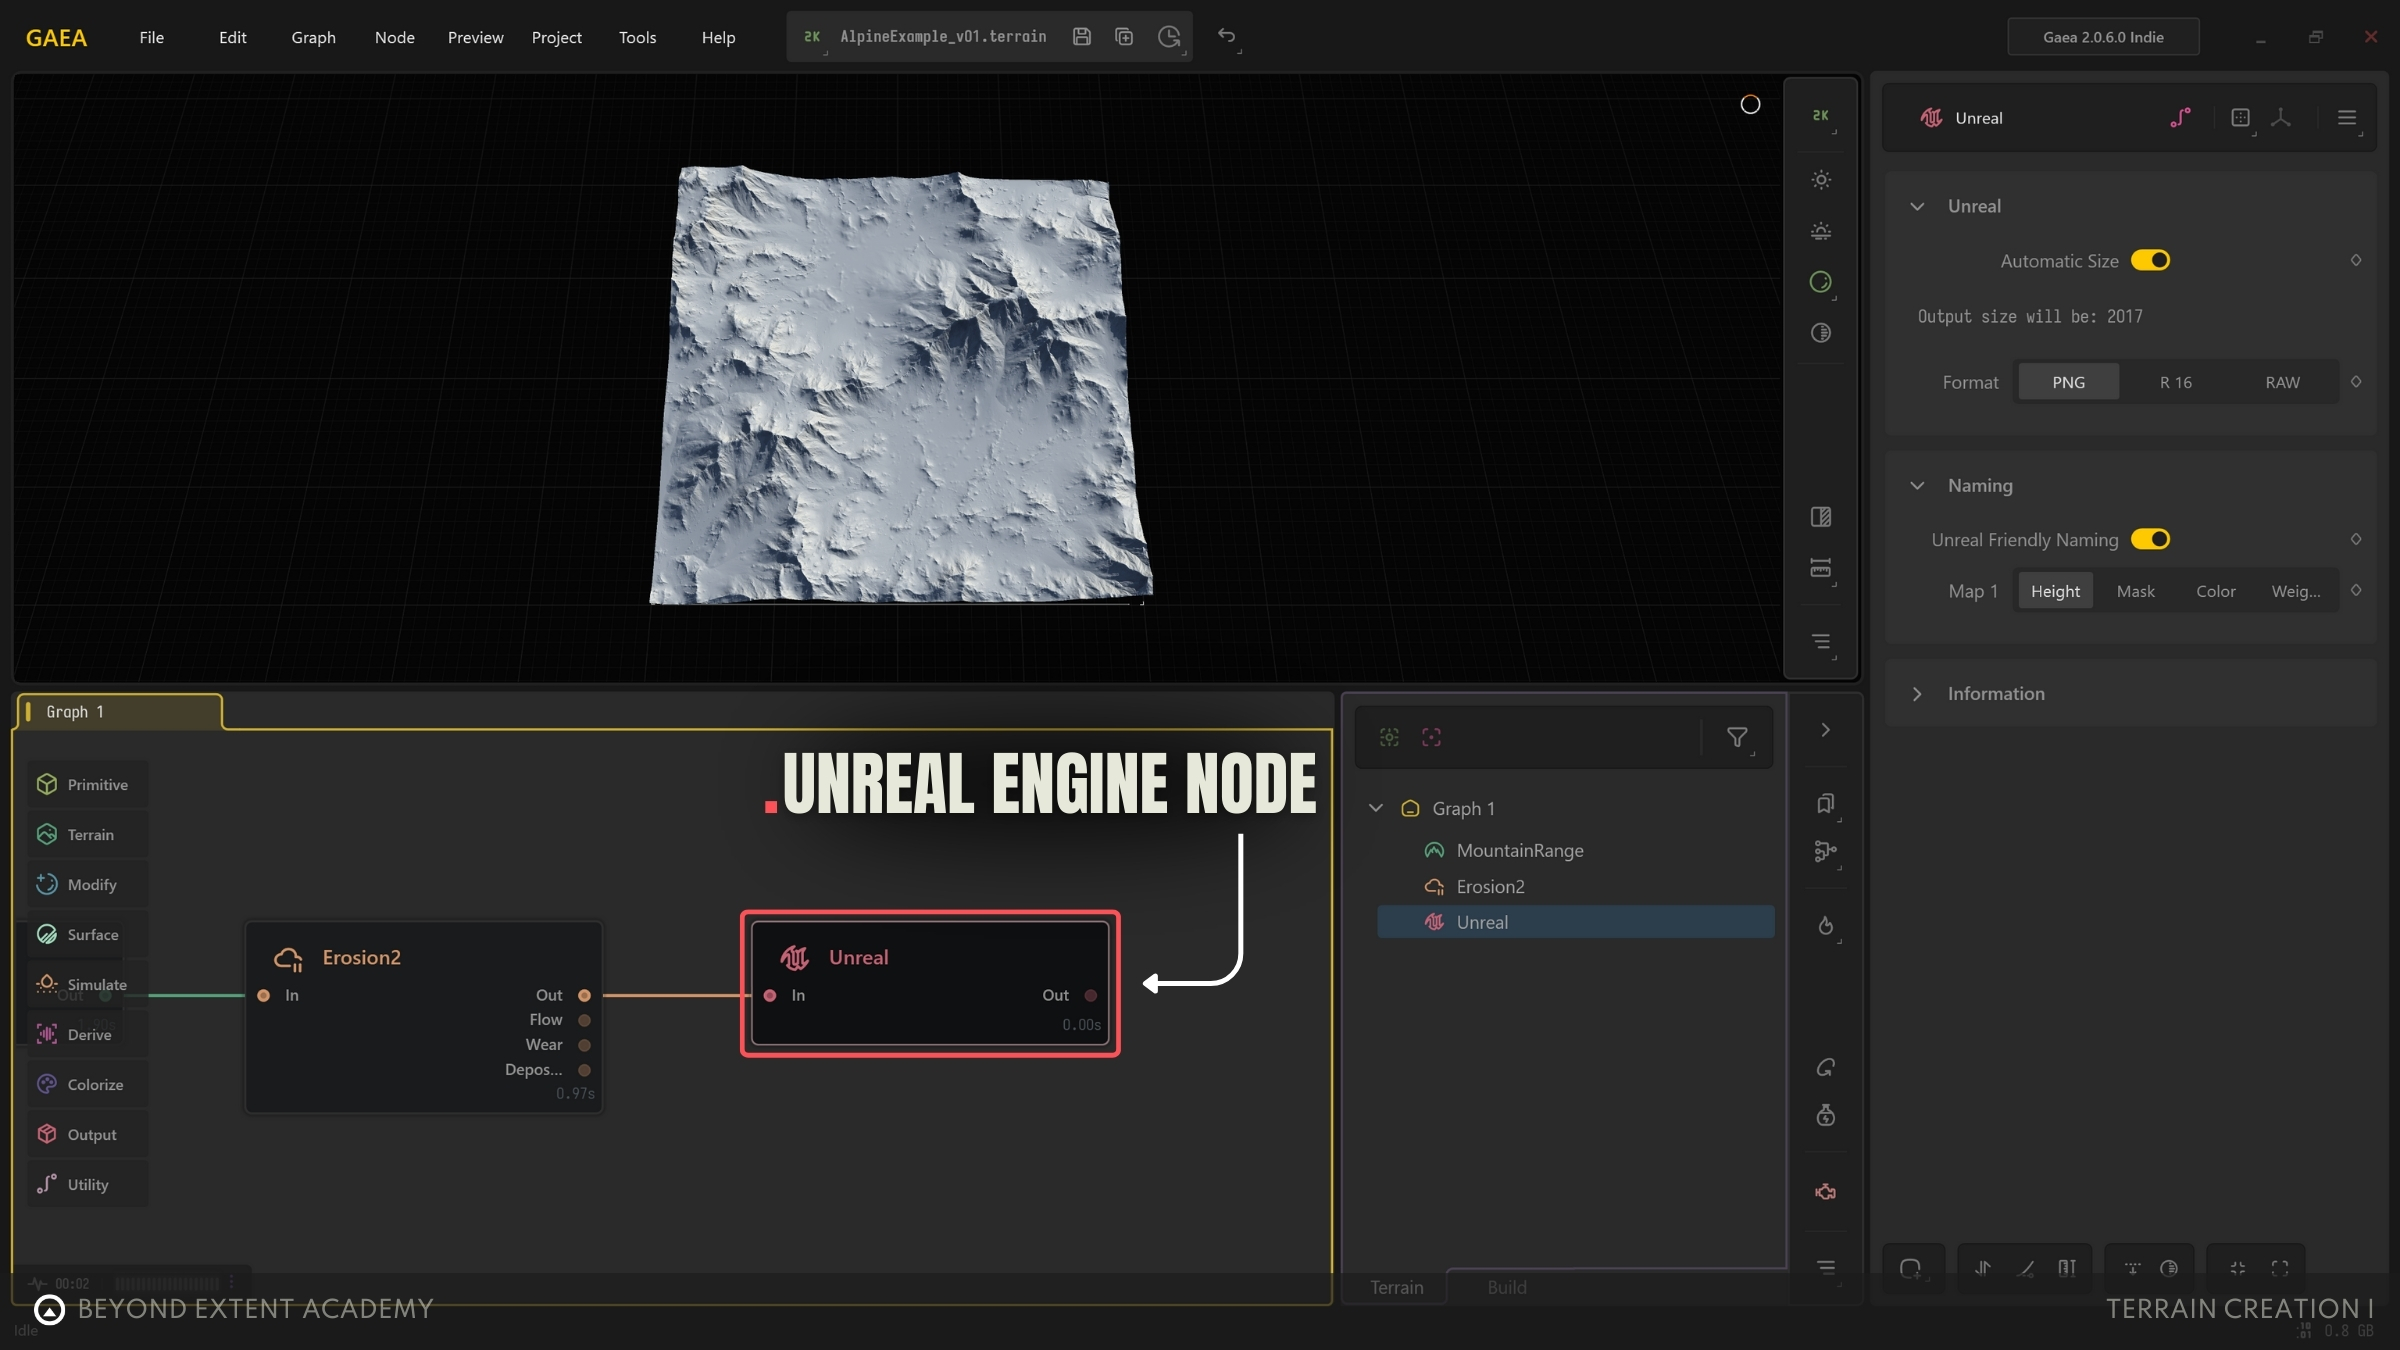Screen dimensions: 2400x1350
Task: Click the green circular render mode icon
Action: 1821,282
